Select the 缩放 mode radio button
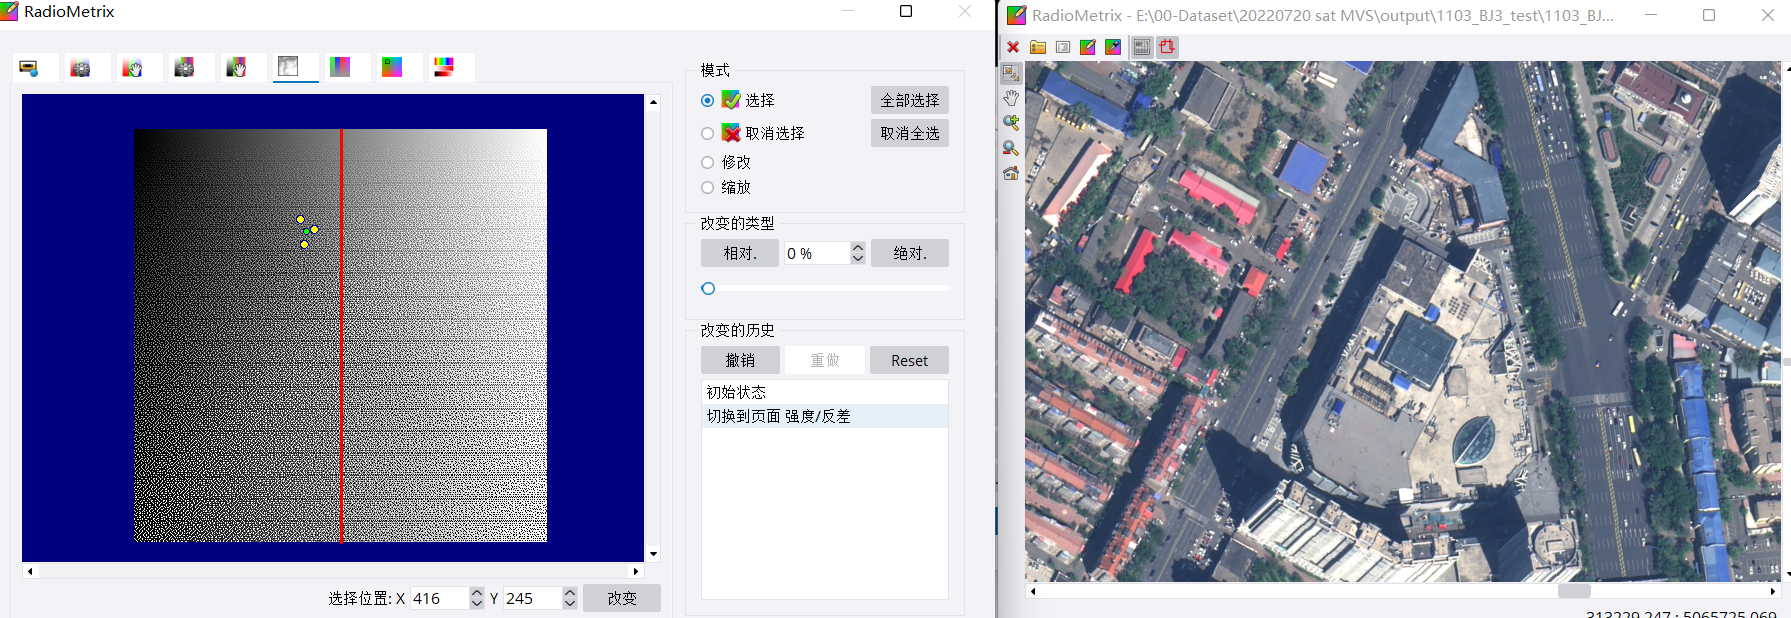This screenshot has height=618, width=1791. coord(708,187)
